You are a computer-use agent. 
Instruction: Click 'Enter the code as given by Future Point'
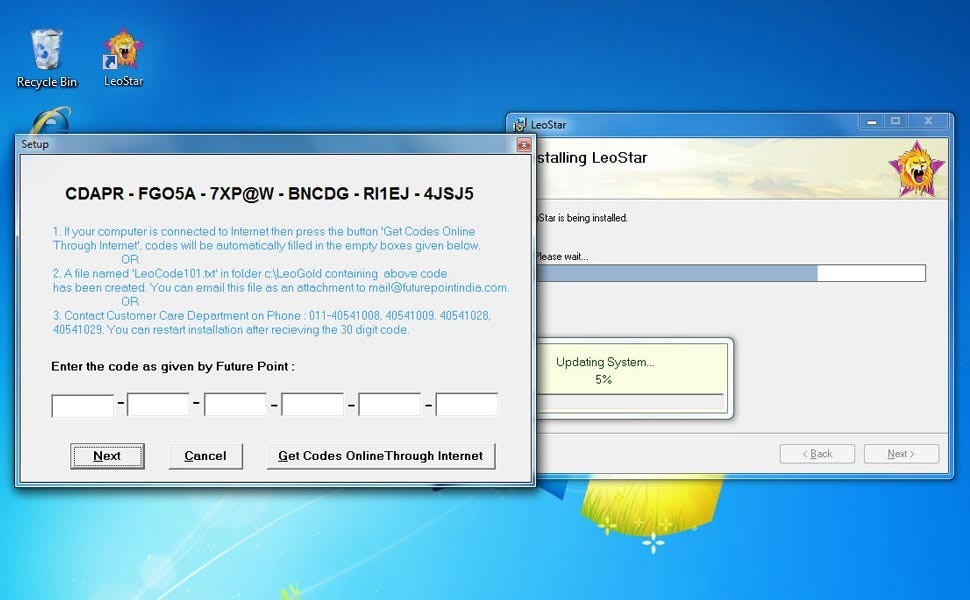[173, 366]
